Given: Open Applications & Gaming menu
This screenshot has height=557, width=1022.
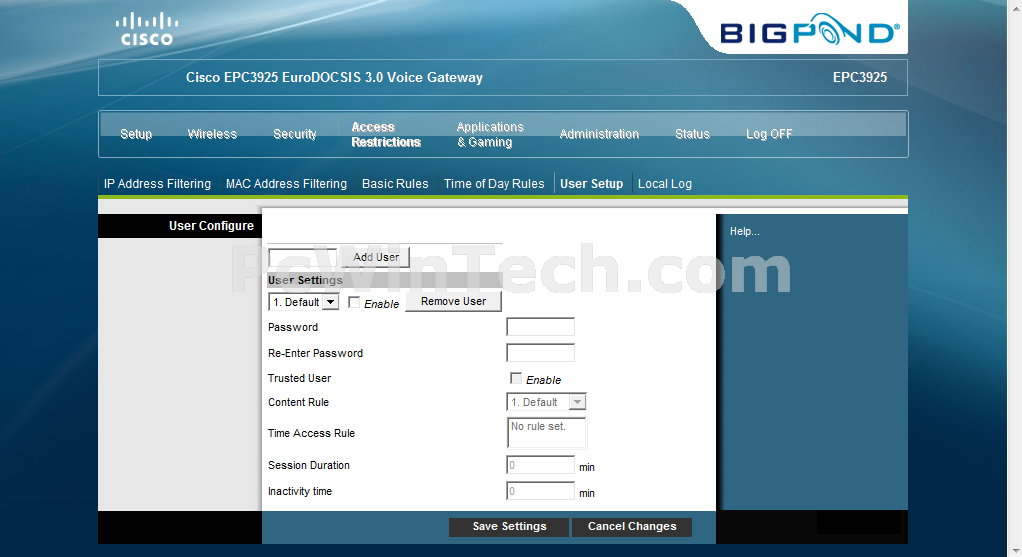Looking at the screenshot, I should coord(489,135).
